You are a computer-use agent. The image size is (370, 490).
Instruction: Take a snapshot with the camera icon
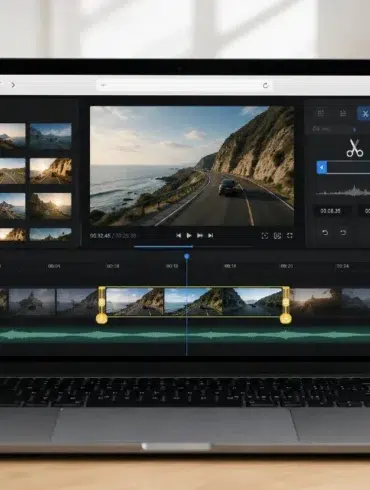point(277,236)
